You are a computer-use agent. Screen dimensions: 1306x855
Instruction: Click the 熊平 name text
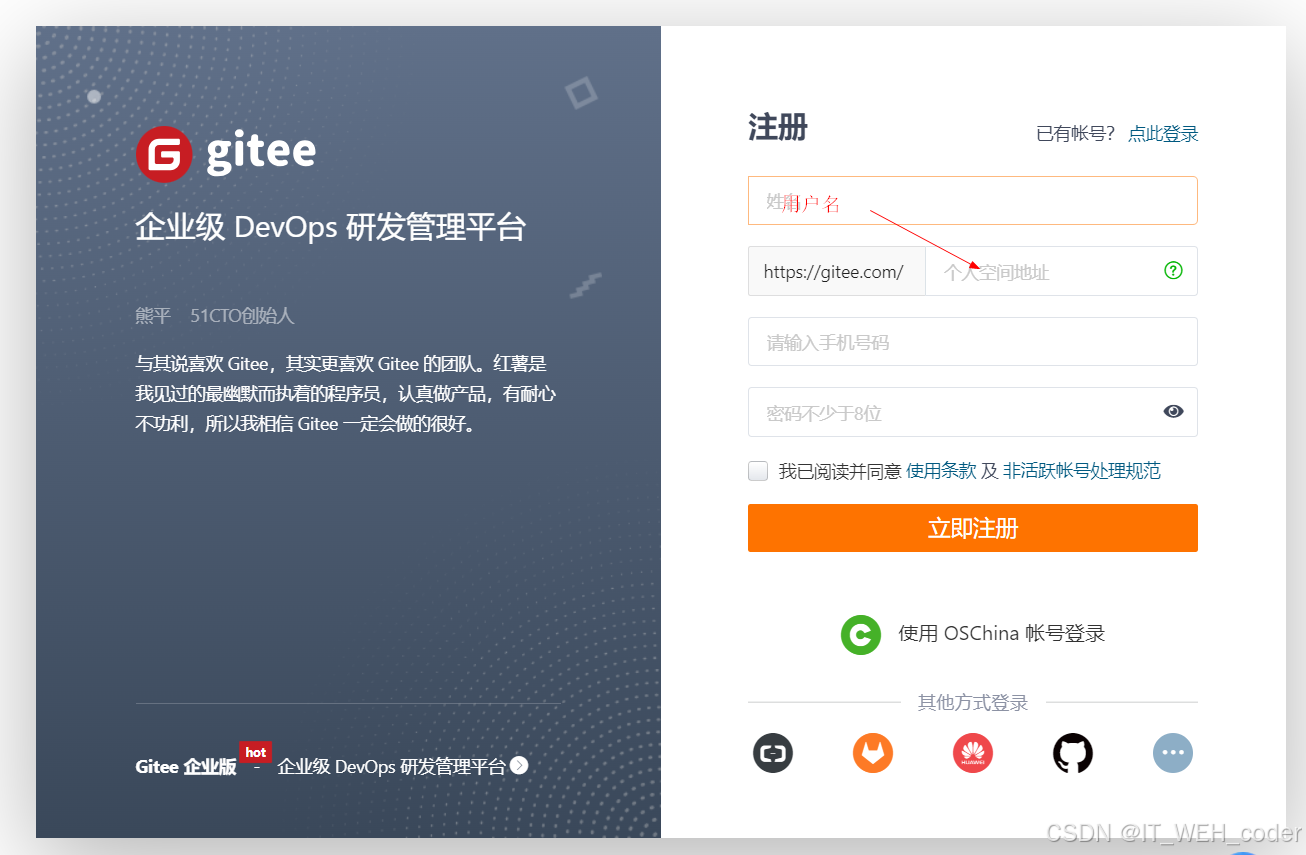153,316
